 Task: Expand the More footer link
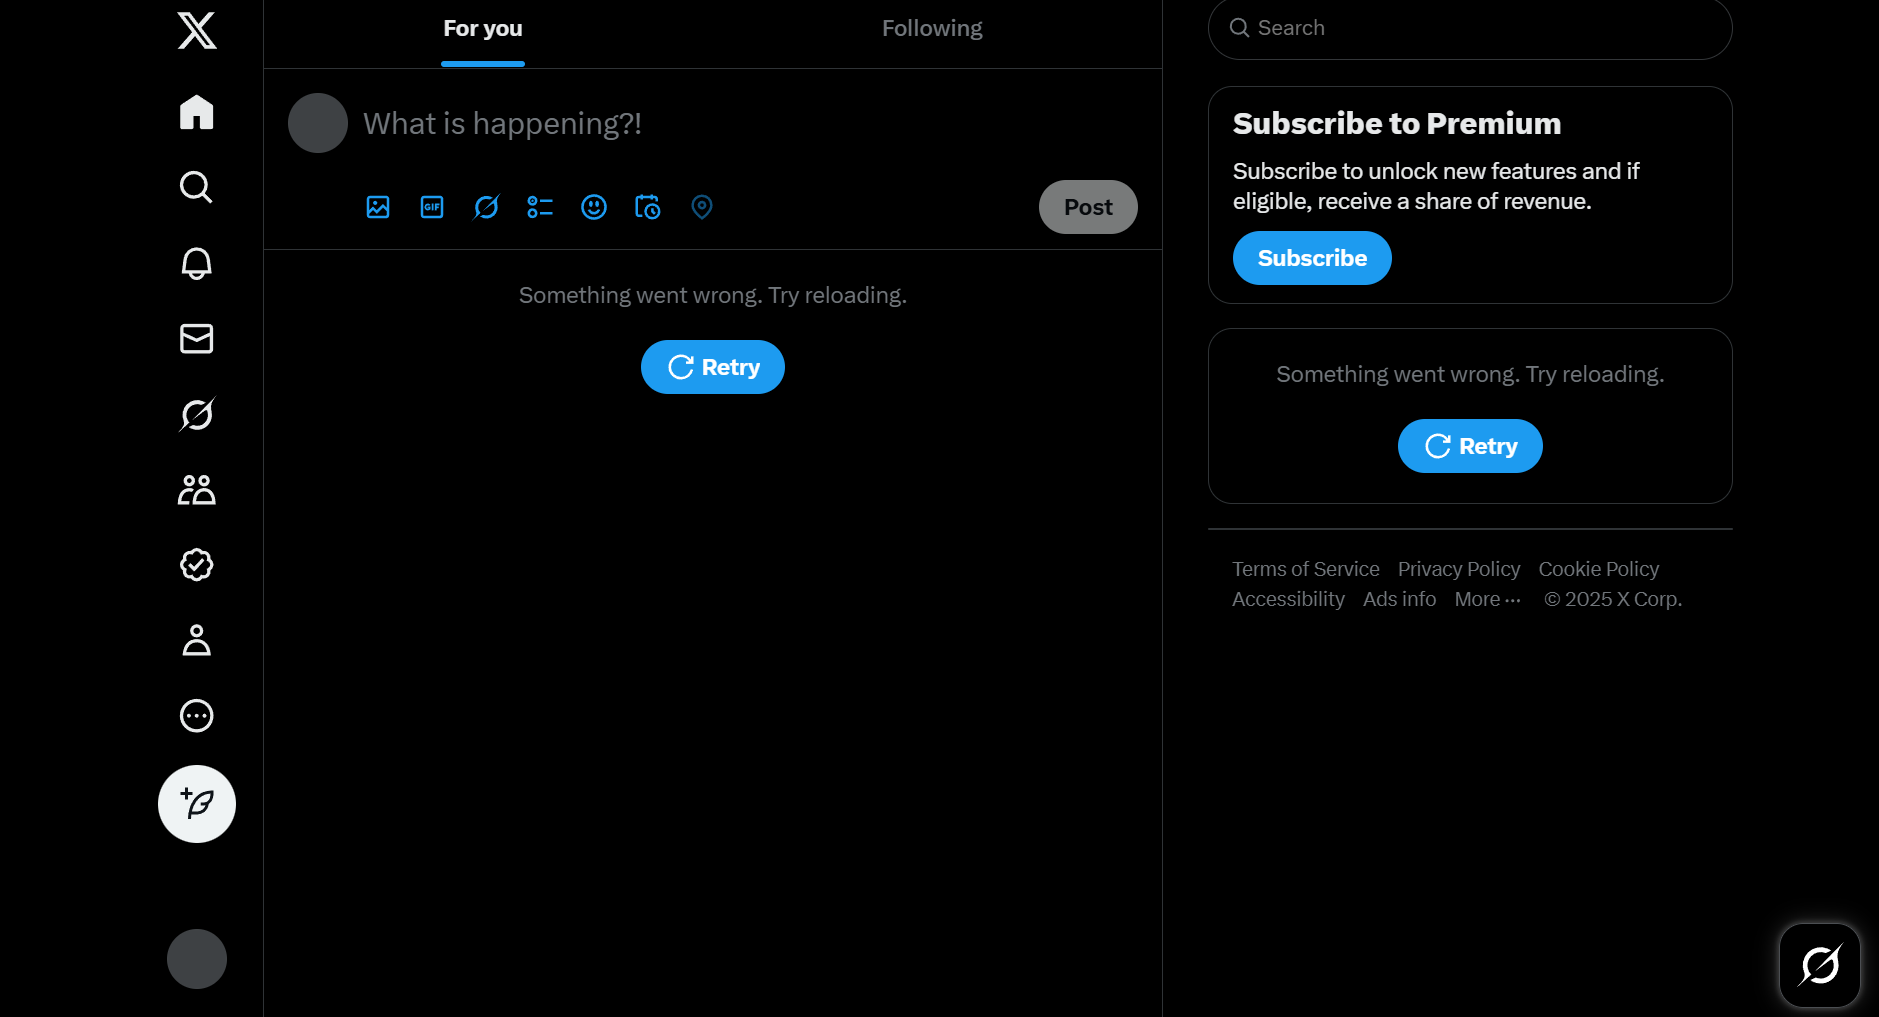point(1487,599)
